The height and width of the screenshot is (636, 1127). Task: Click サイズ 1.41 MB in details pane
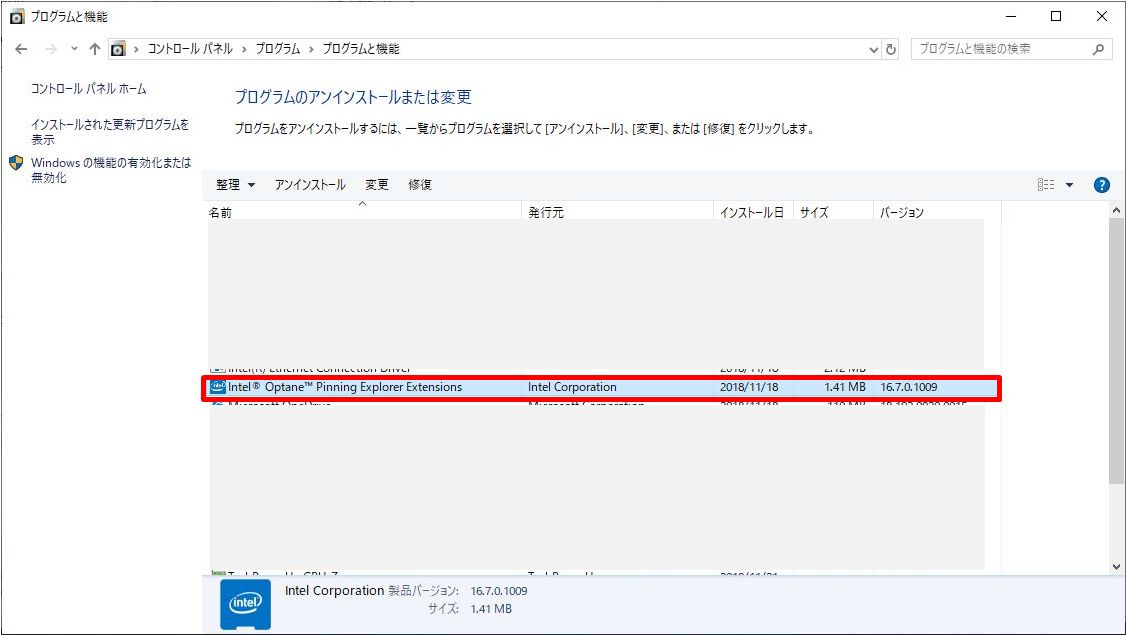coord(470,609)
